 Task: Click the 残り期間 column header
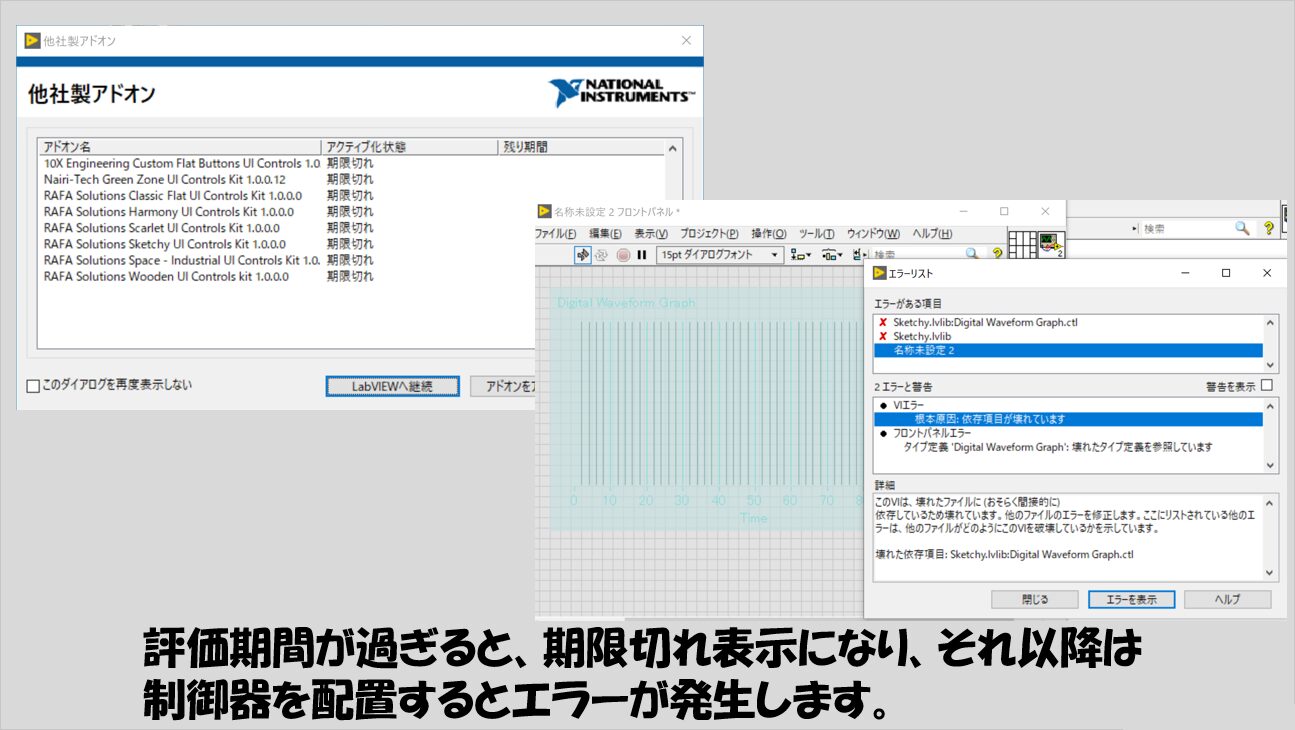click(x=580, y=147)
